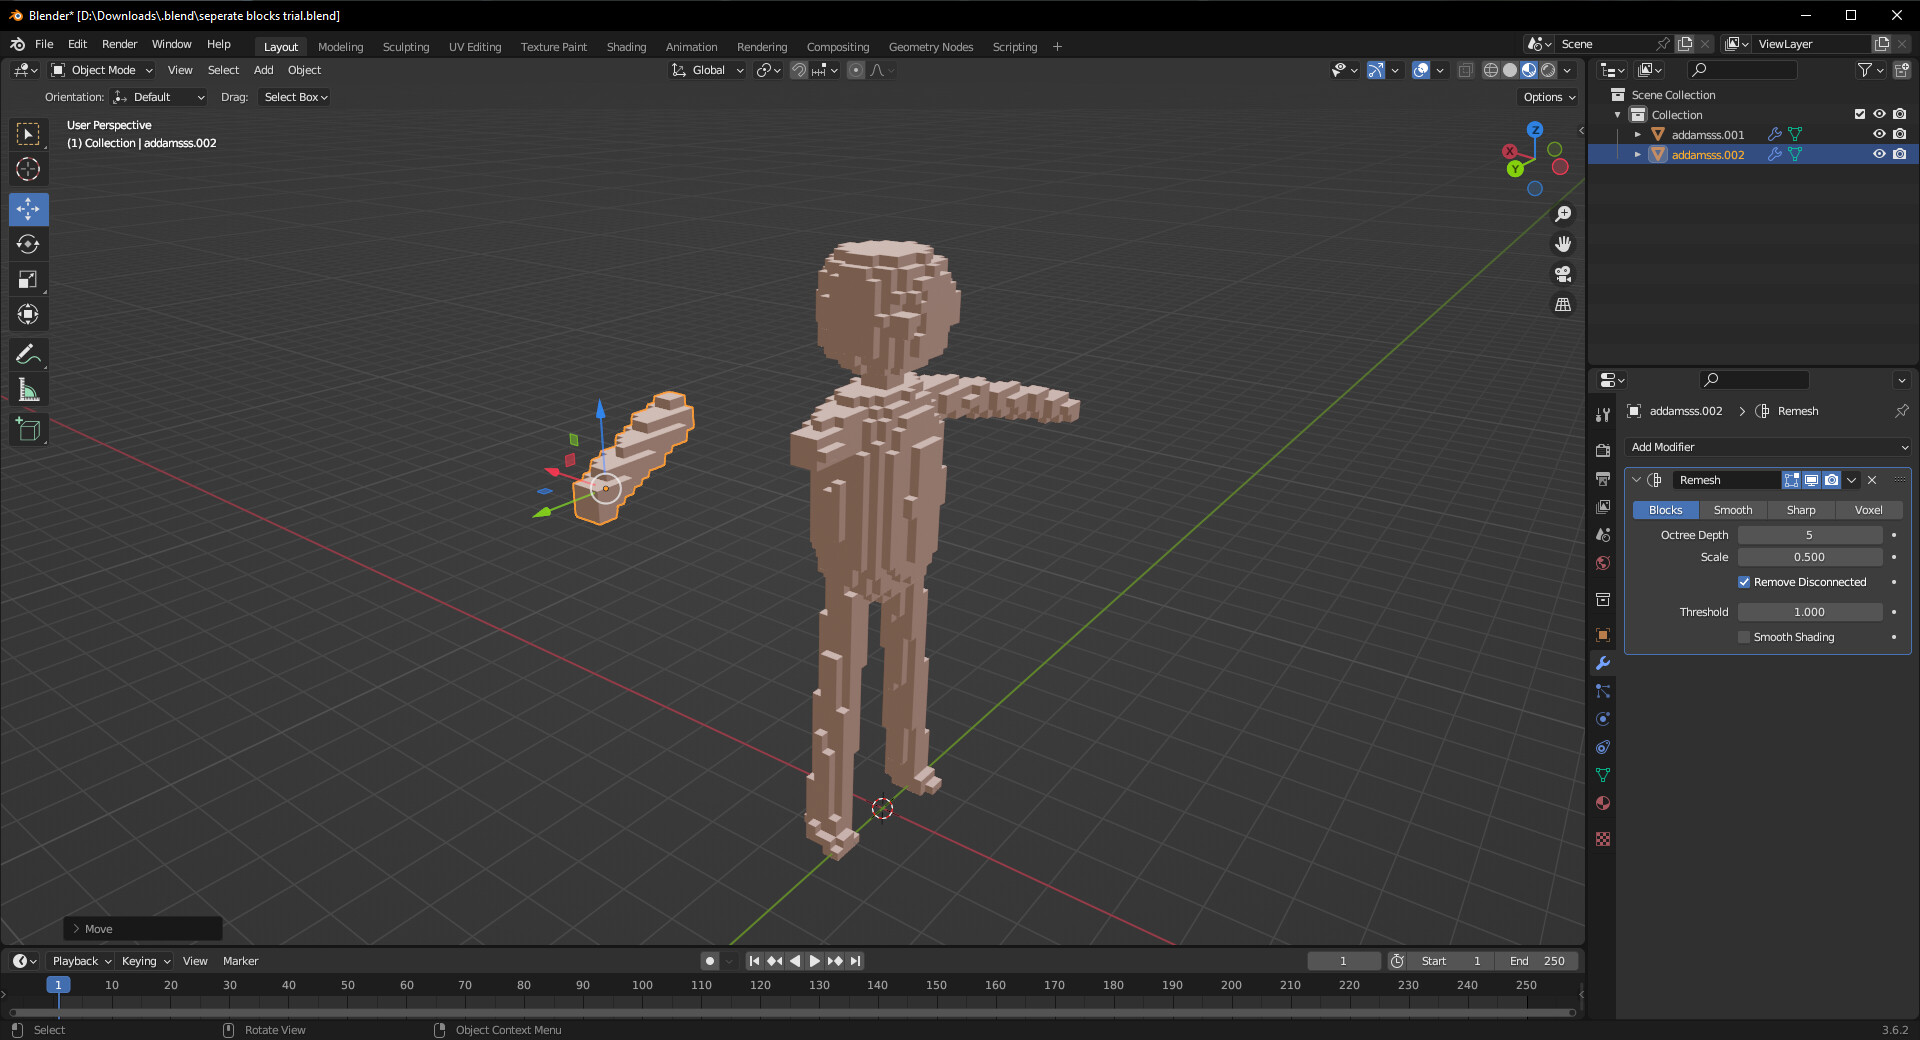Toggle Remesh modifier edit mode display
The width and height of the screenshot is (1920, 1040).
click(1791, 480)
